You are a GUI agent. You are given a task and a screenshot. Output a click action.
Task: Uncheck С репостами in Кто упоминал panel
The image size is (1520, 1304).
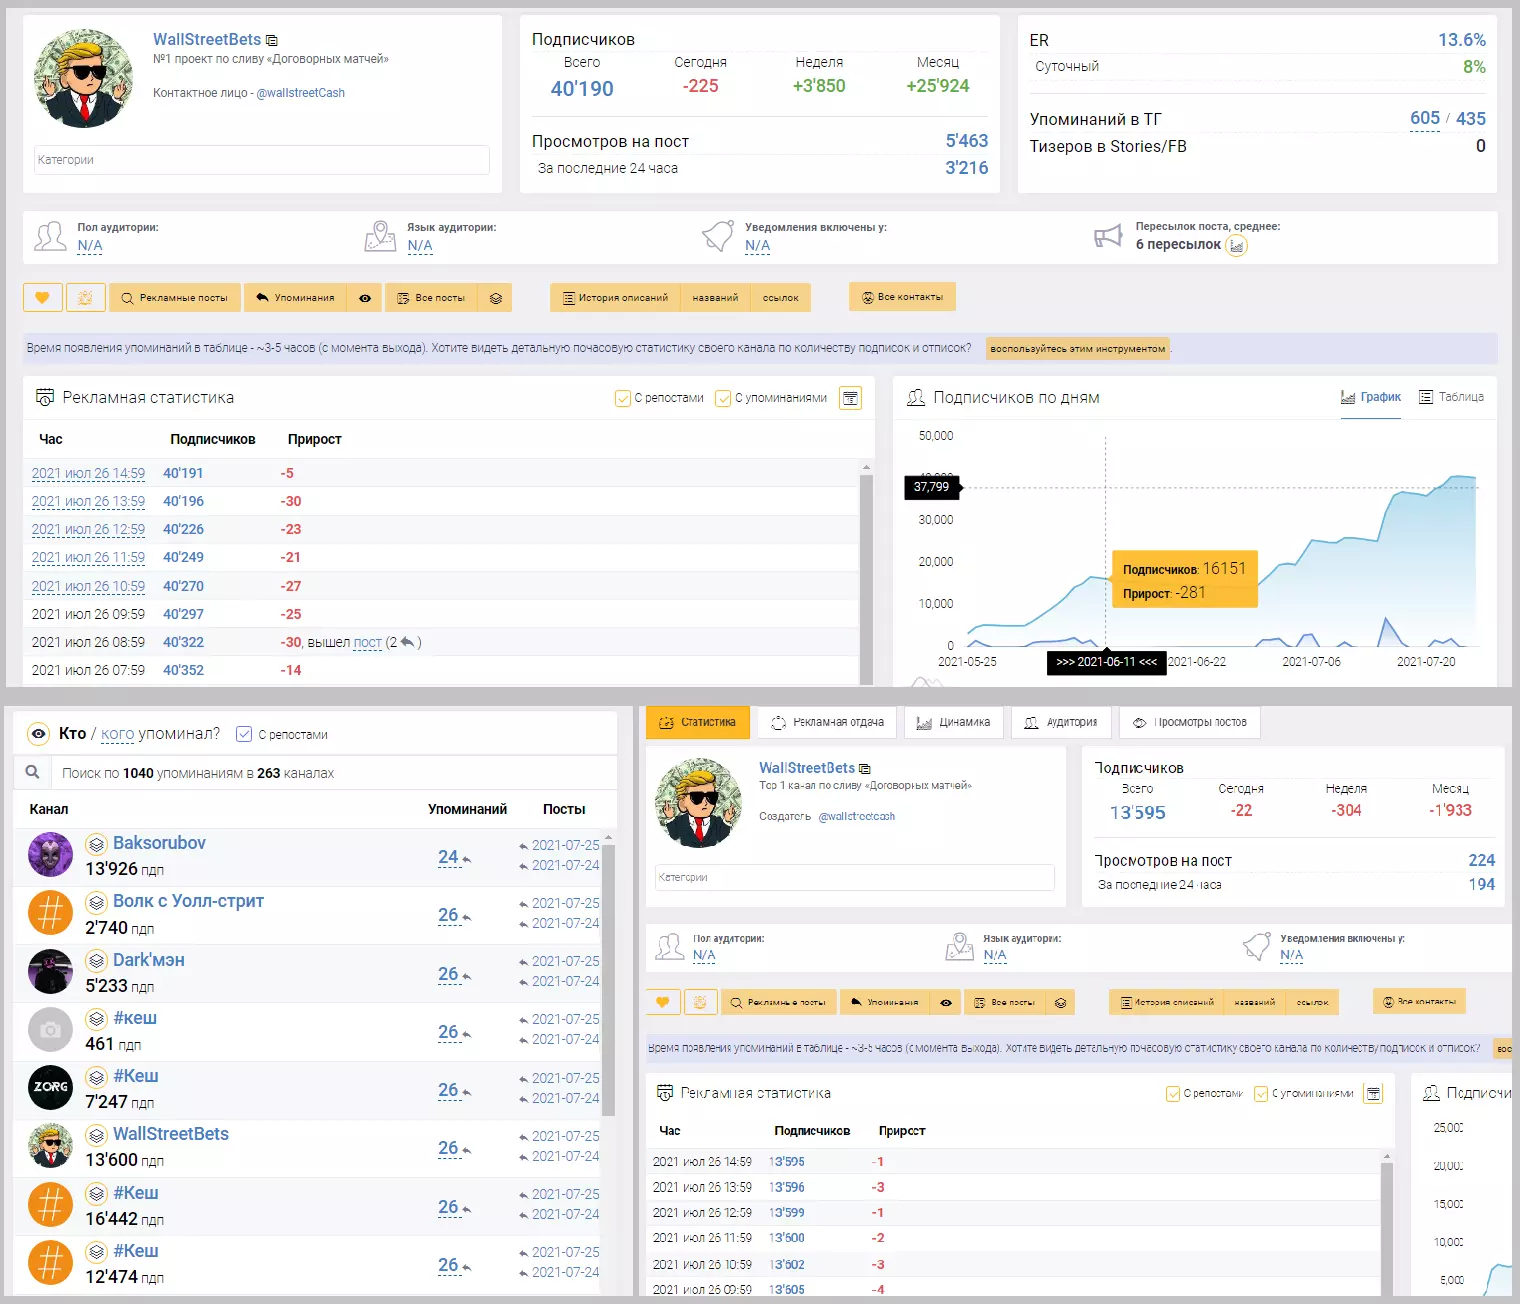coord(244,734)
